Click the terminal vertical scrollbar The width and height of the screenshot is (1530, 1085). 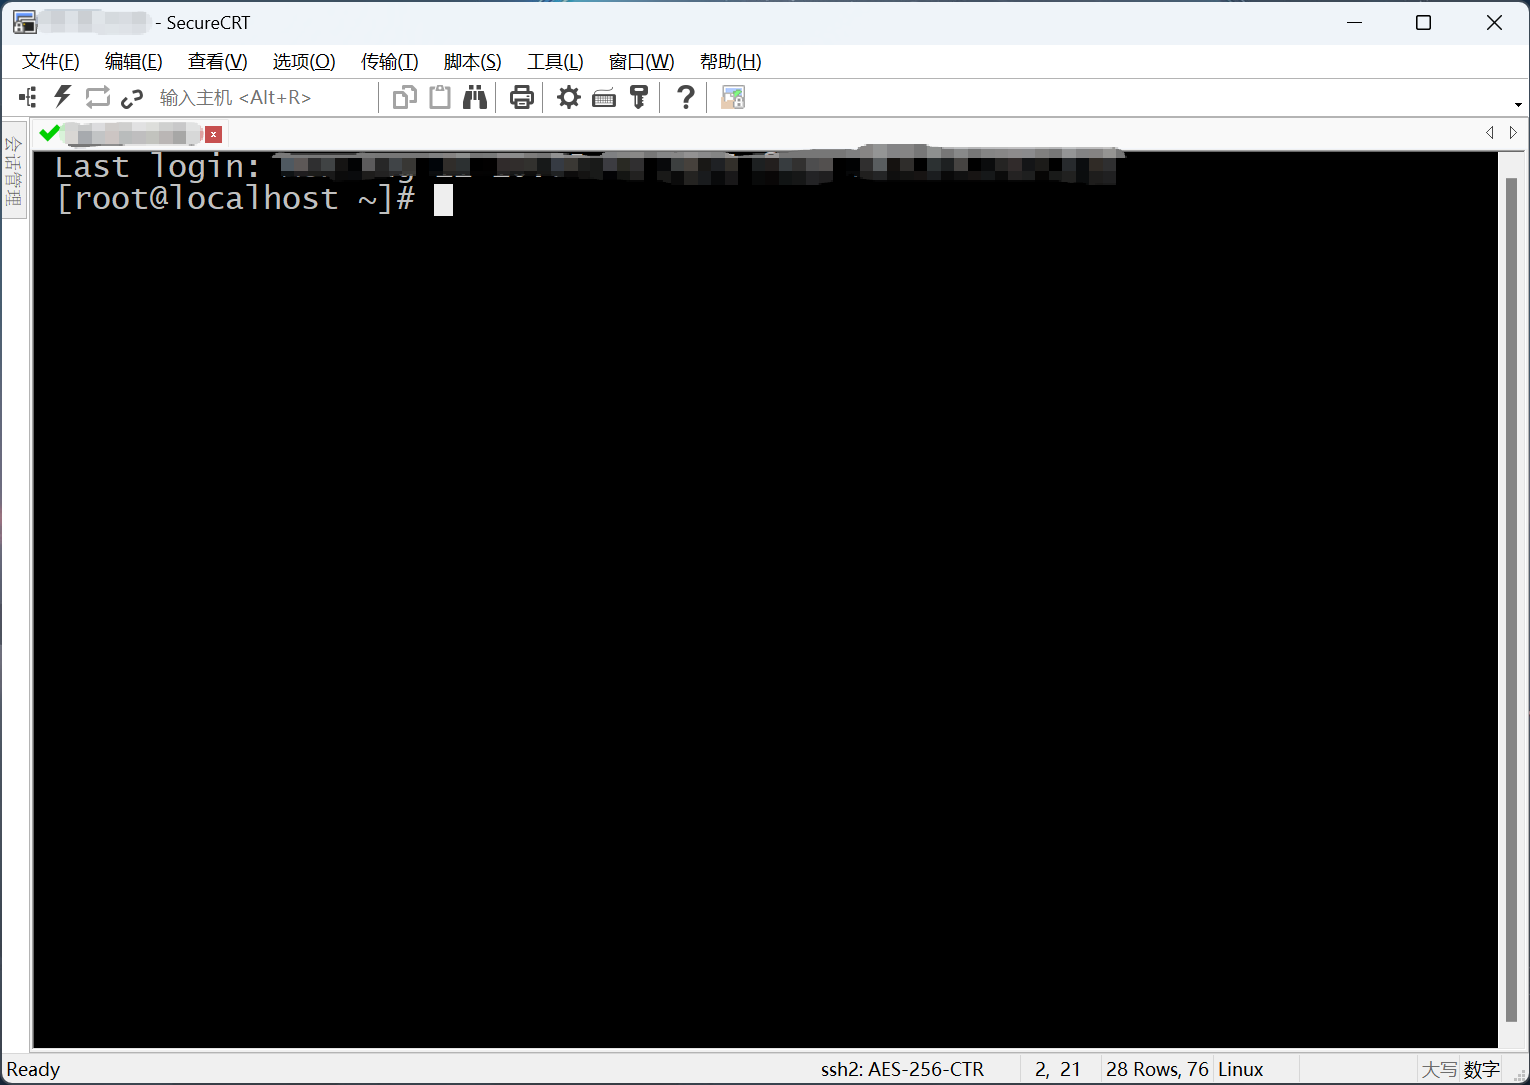click(x=1511, y=598)
